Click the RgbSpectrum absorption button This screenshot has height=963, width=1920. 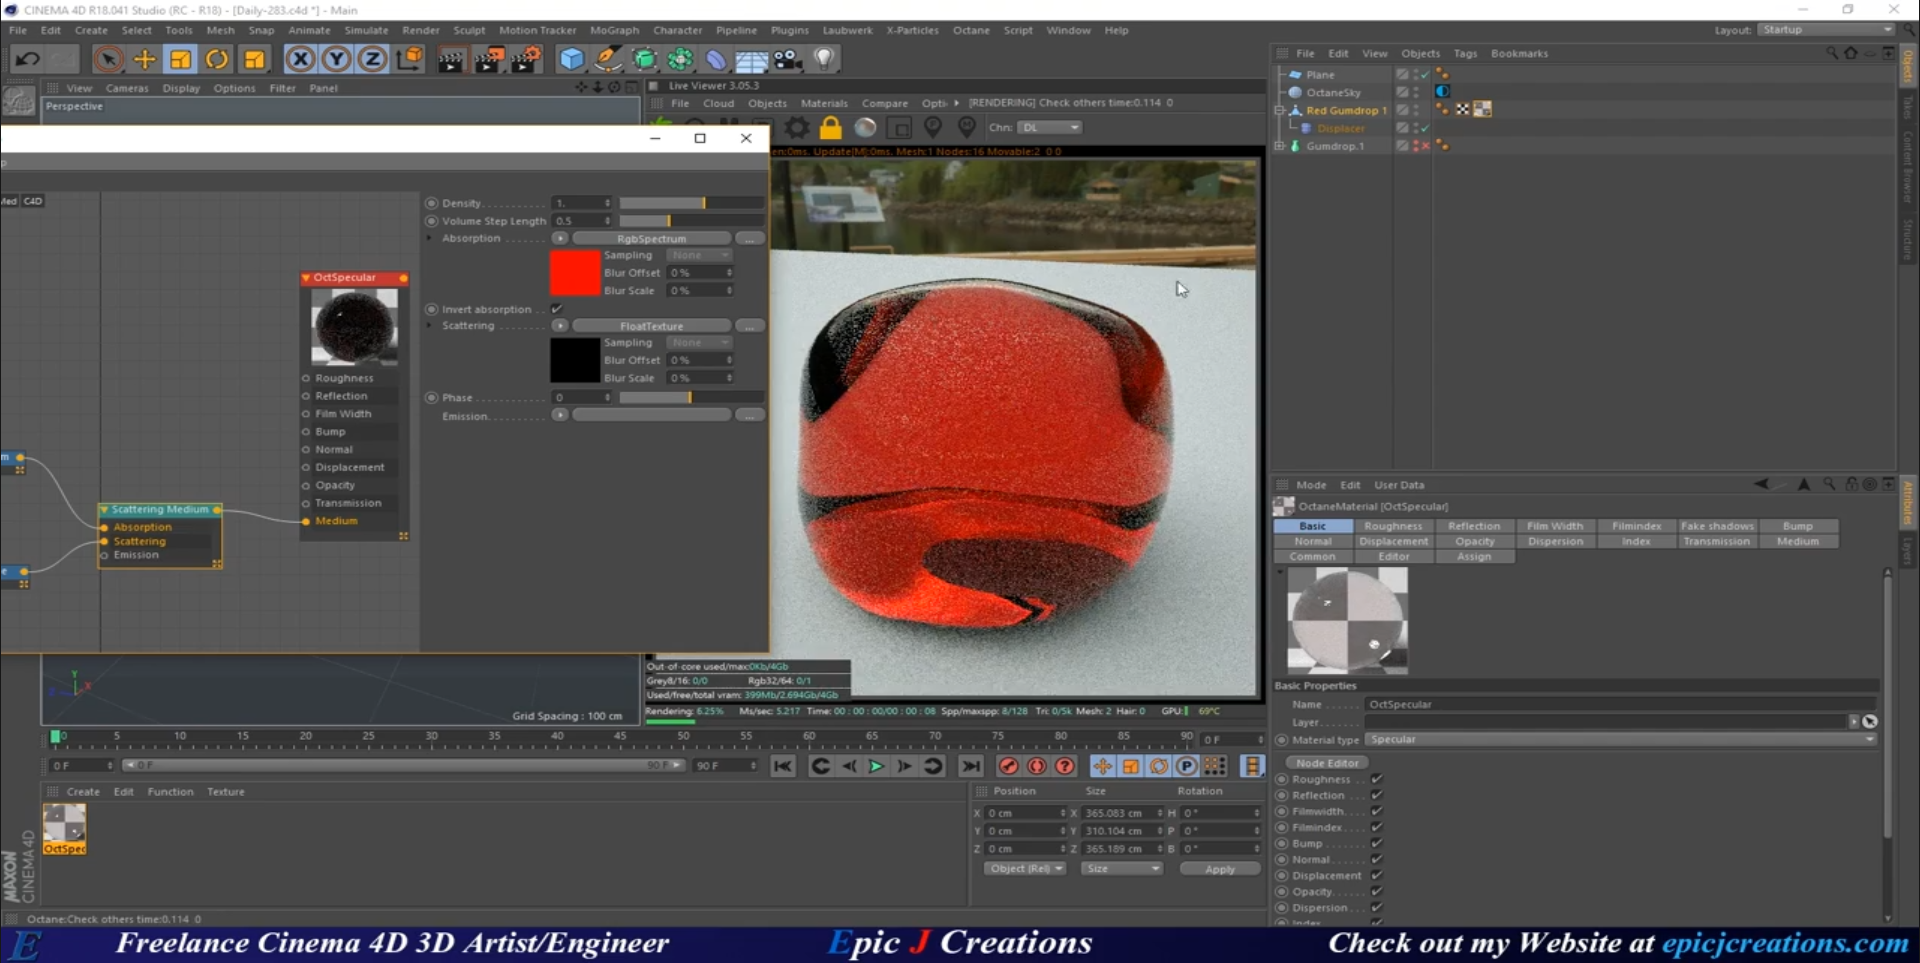[x=651, y=238]
